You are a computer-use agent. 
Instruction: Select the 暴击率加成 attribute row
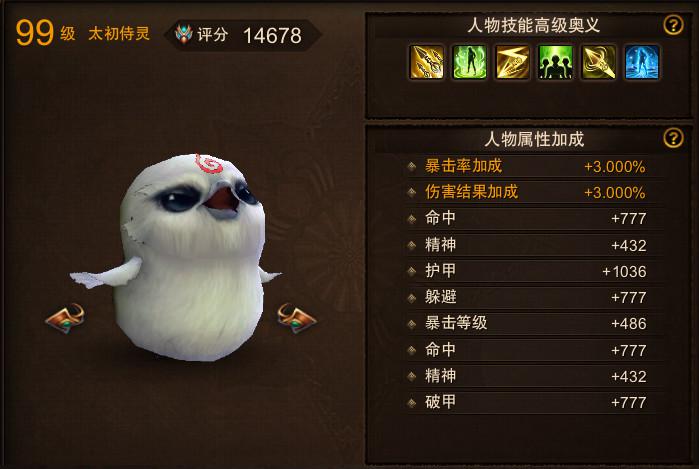[x=534, y=166]
